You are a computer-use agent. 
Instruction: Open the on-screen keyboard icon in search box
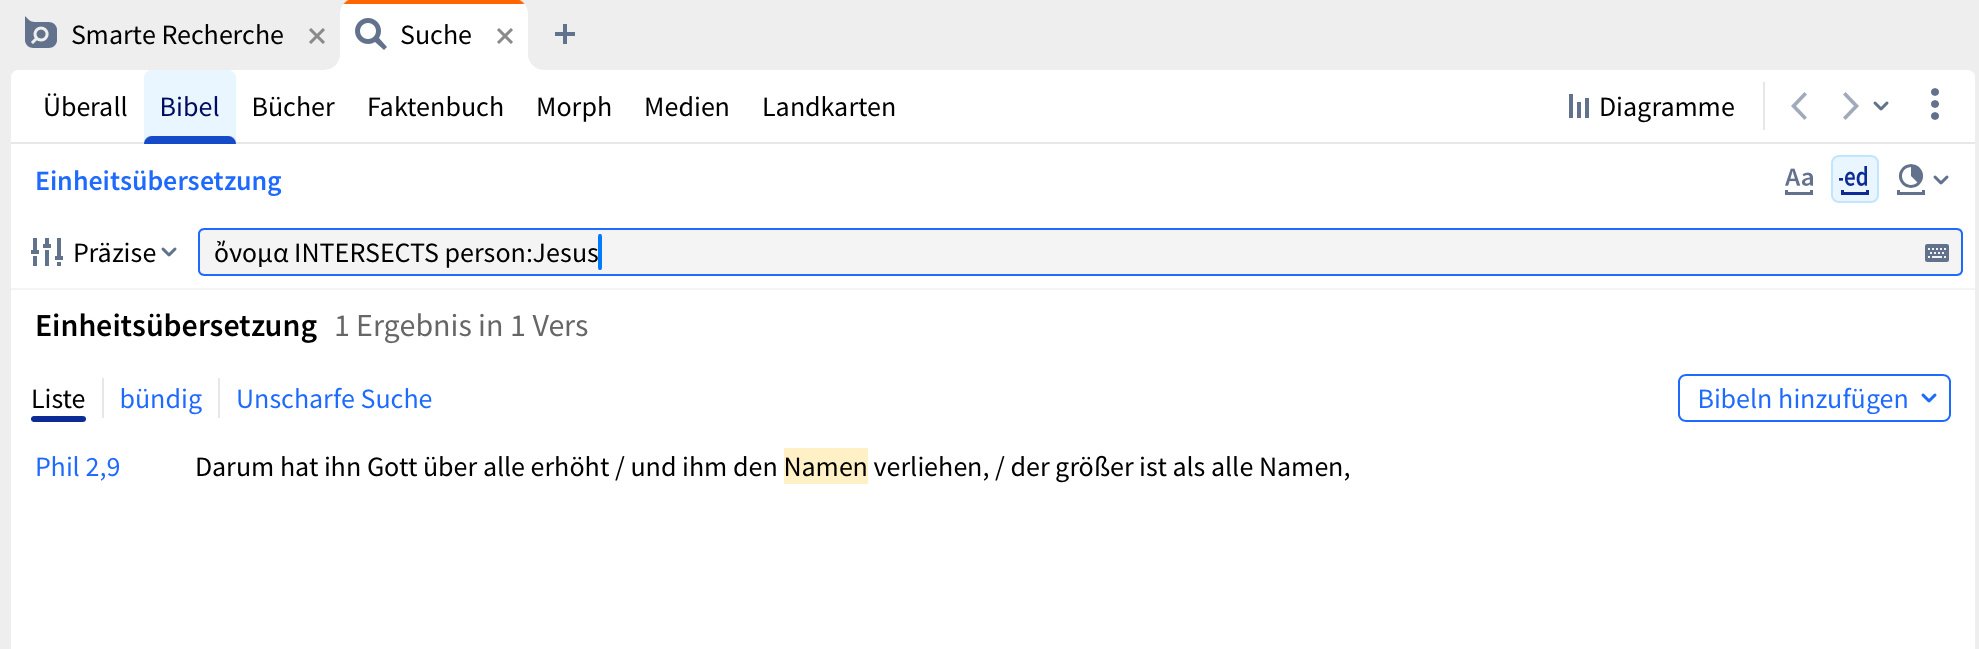[1936, 253]
